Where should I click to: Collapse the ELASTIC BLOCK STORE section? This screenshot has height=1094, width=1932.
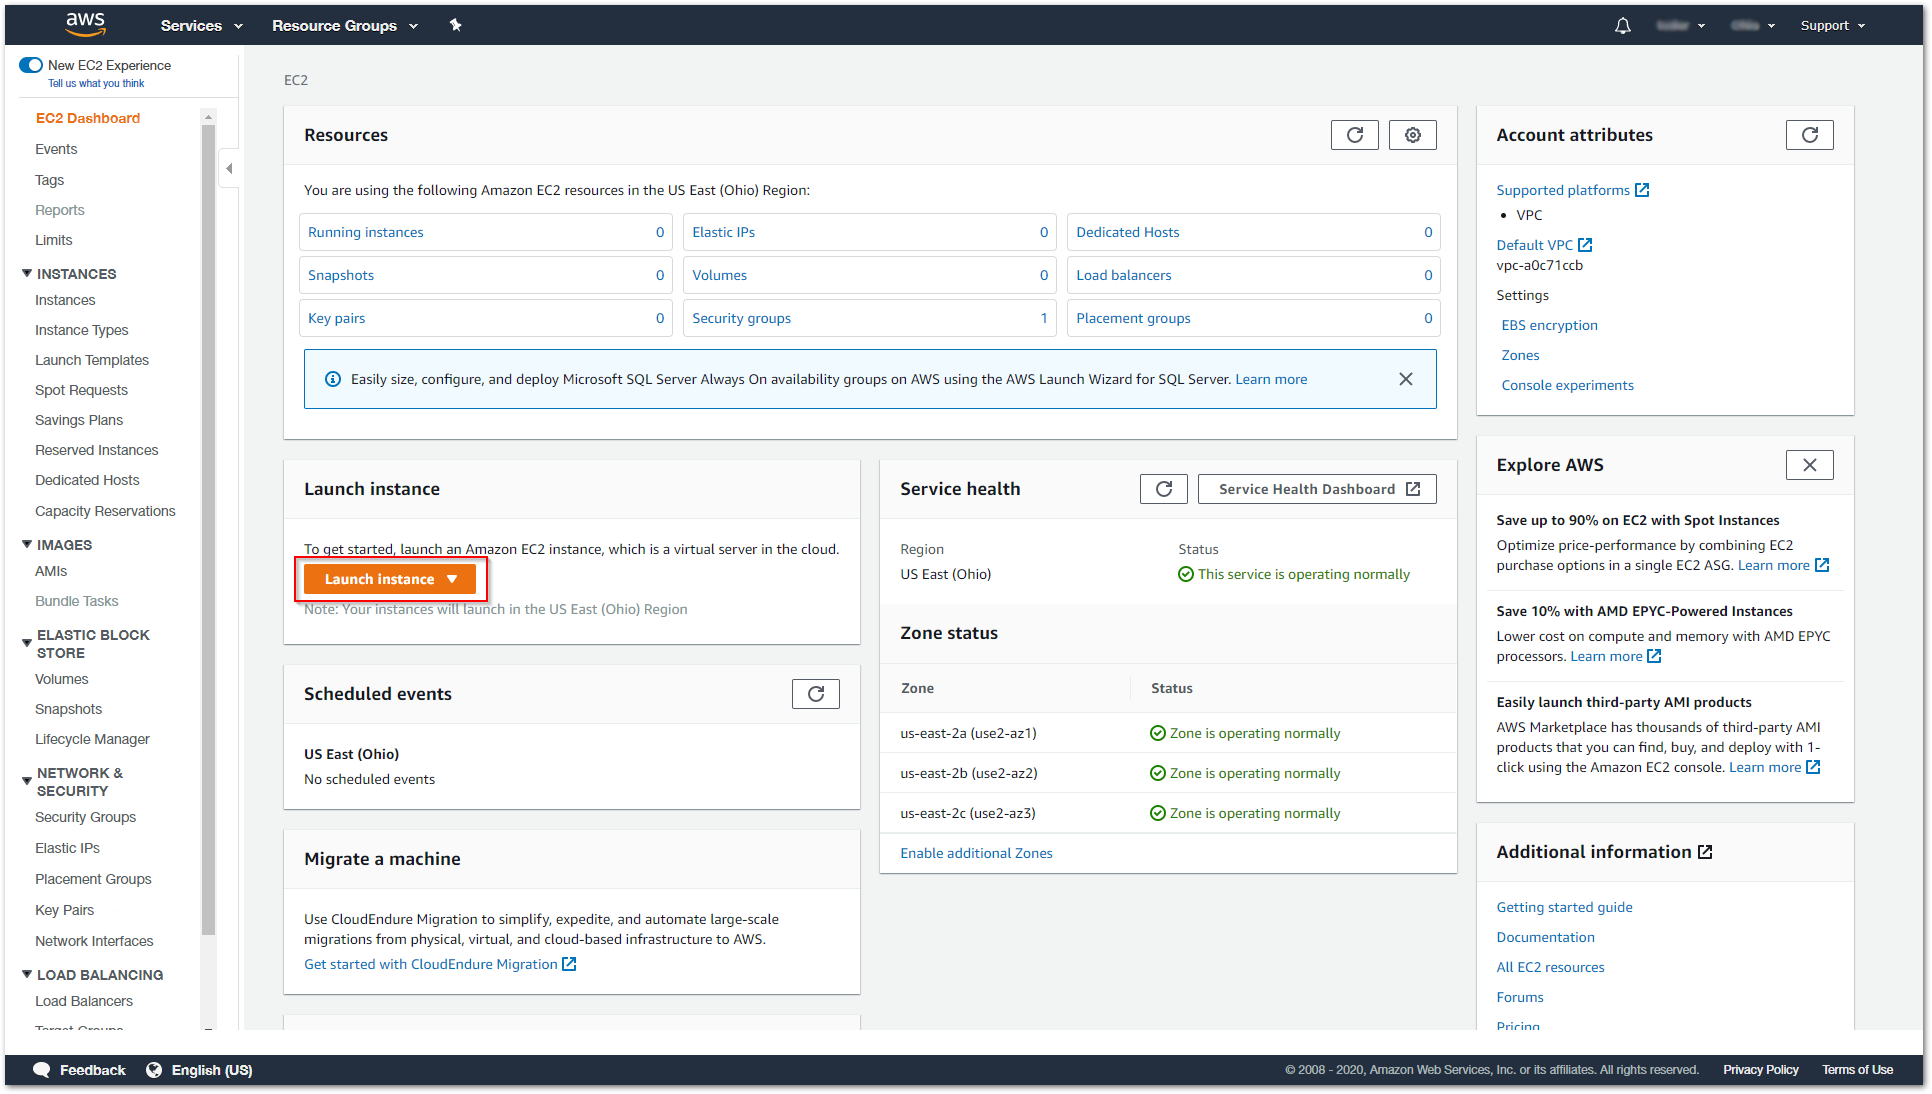coord(27,643)
